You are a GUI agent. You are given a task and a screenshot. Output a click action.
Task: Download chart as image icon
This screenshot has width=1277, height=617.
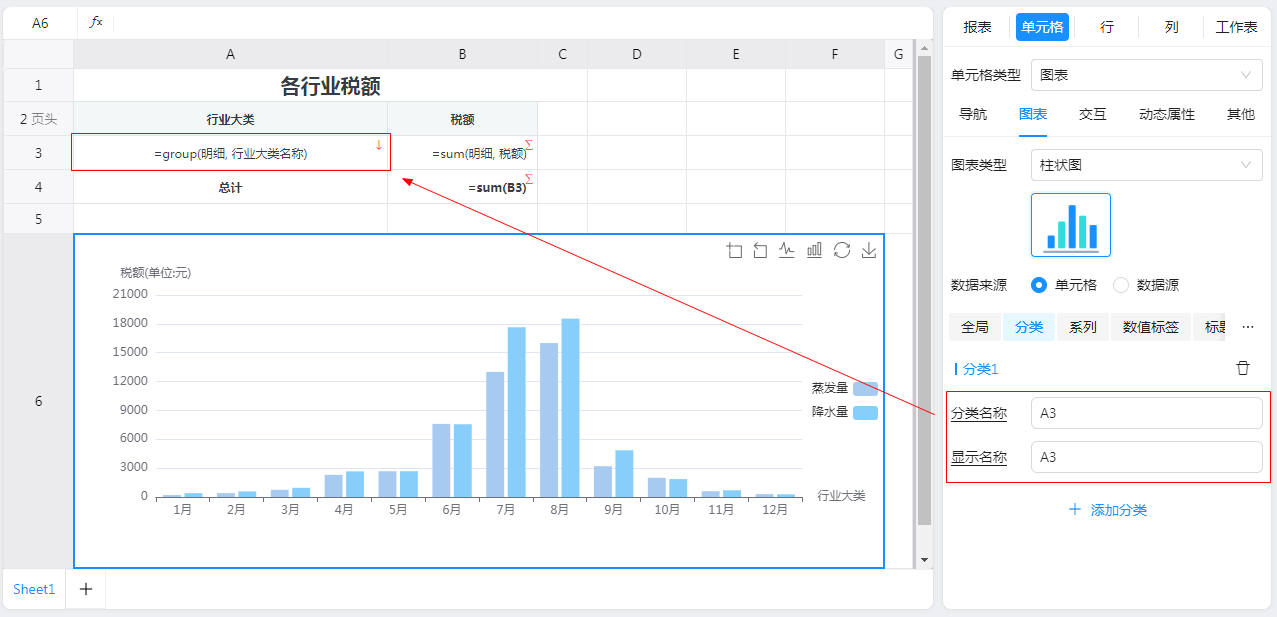click(x=869, y=251)
